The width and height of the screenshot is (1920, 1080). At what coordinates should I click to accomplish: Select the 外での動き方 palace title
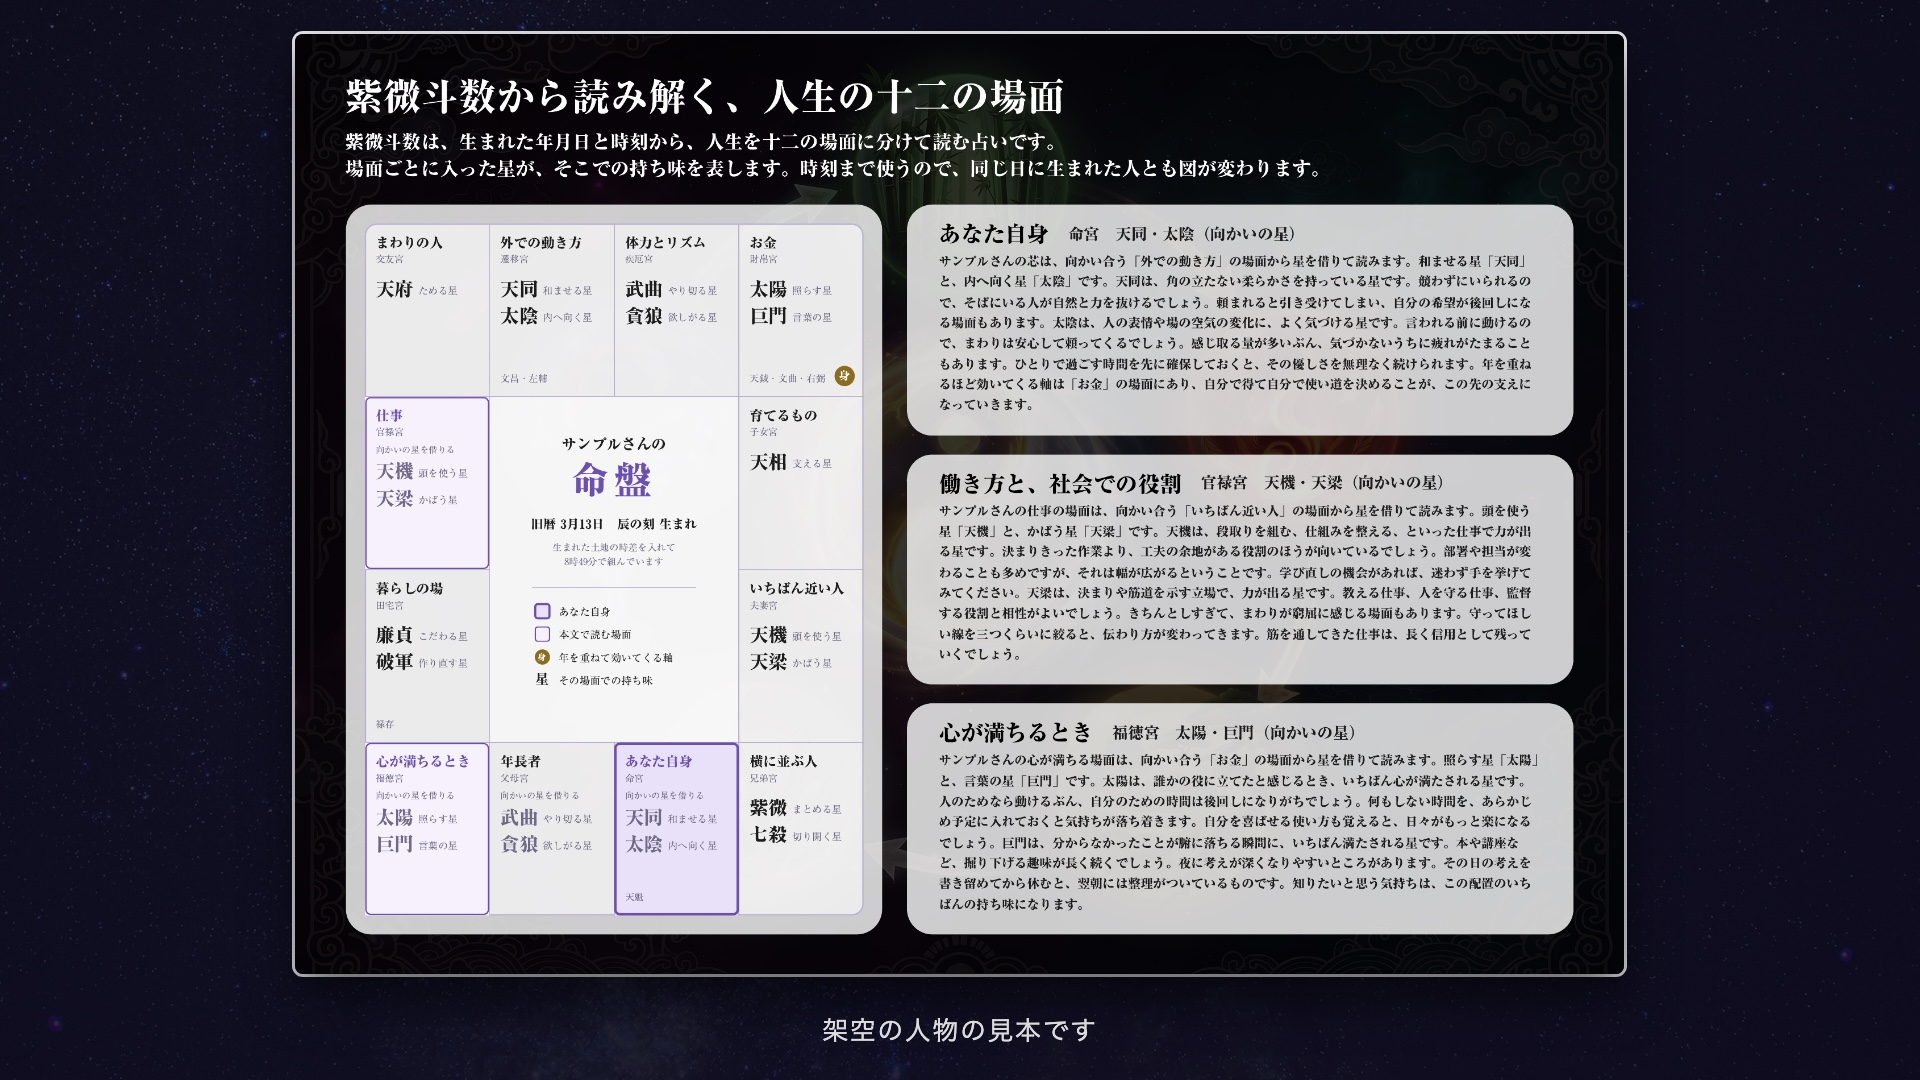pos(541,242)
